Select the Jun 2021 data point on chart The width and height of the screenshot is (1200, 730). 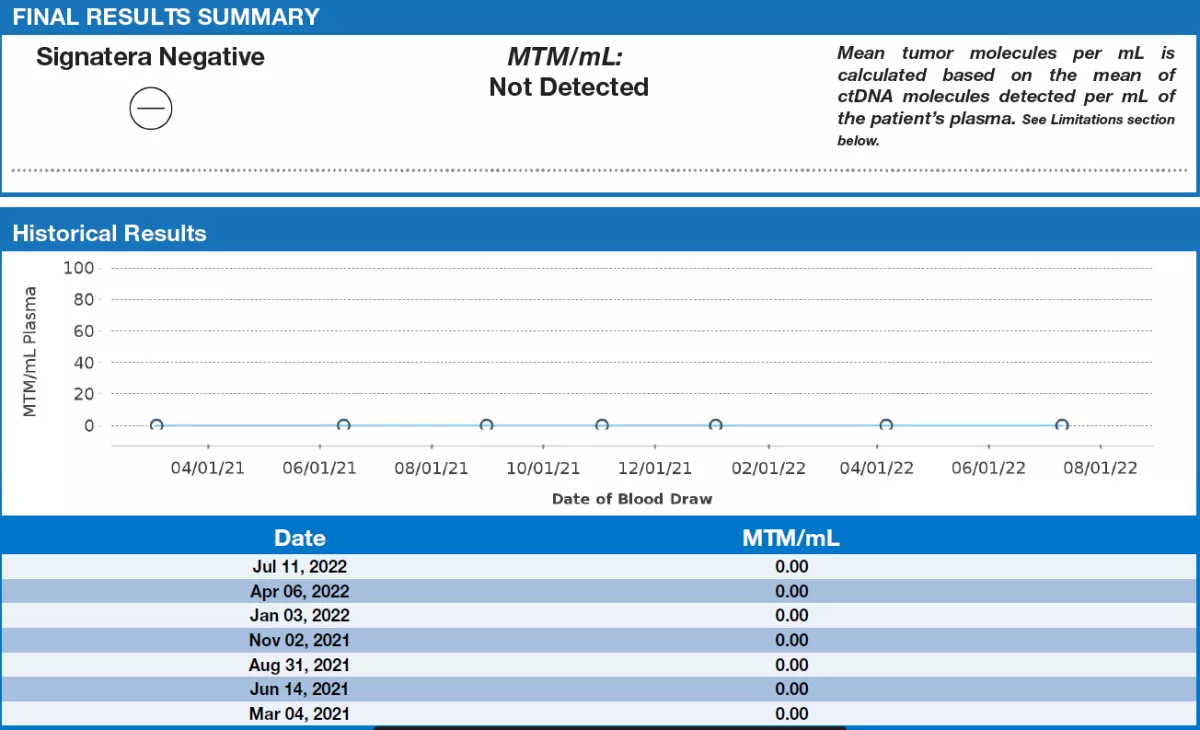(343, 425)
